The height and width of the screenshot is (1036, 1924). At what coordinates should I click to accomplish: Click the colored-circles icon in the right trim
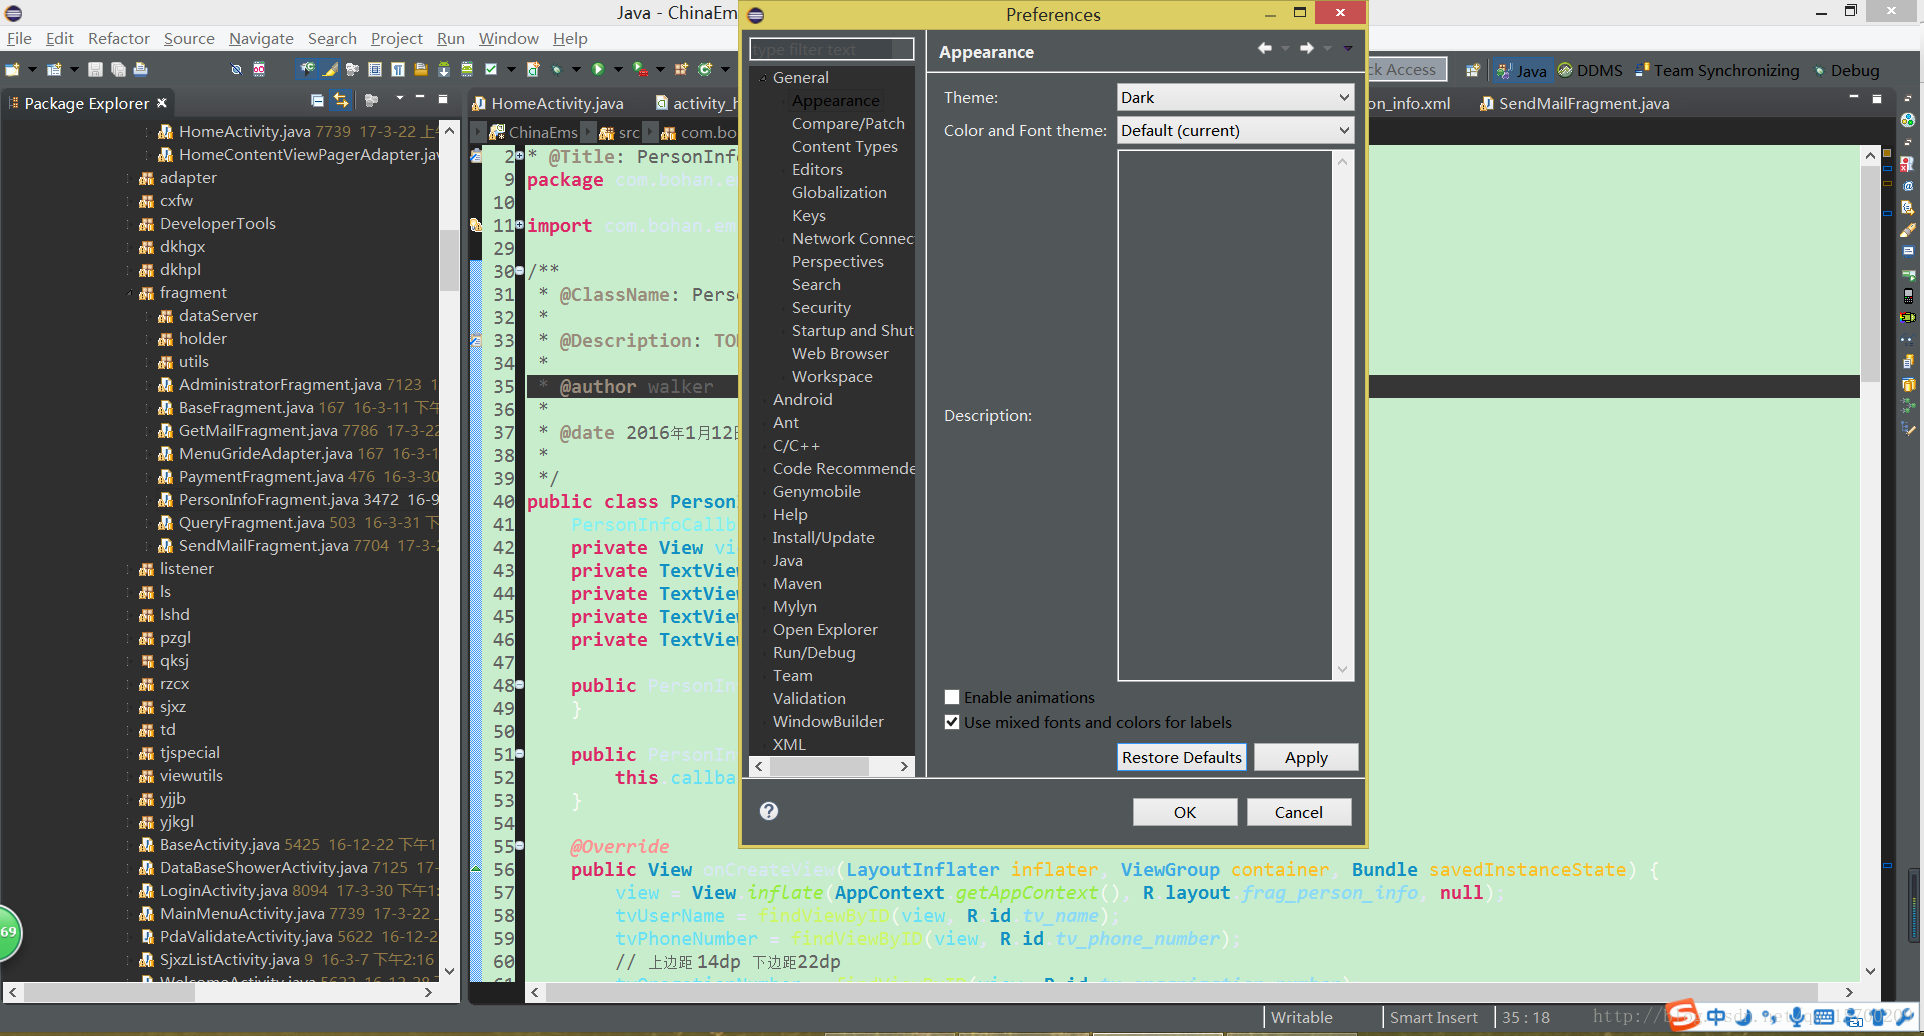(x=1908, y=120)
